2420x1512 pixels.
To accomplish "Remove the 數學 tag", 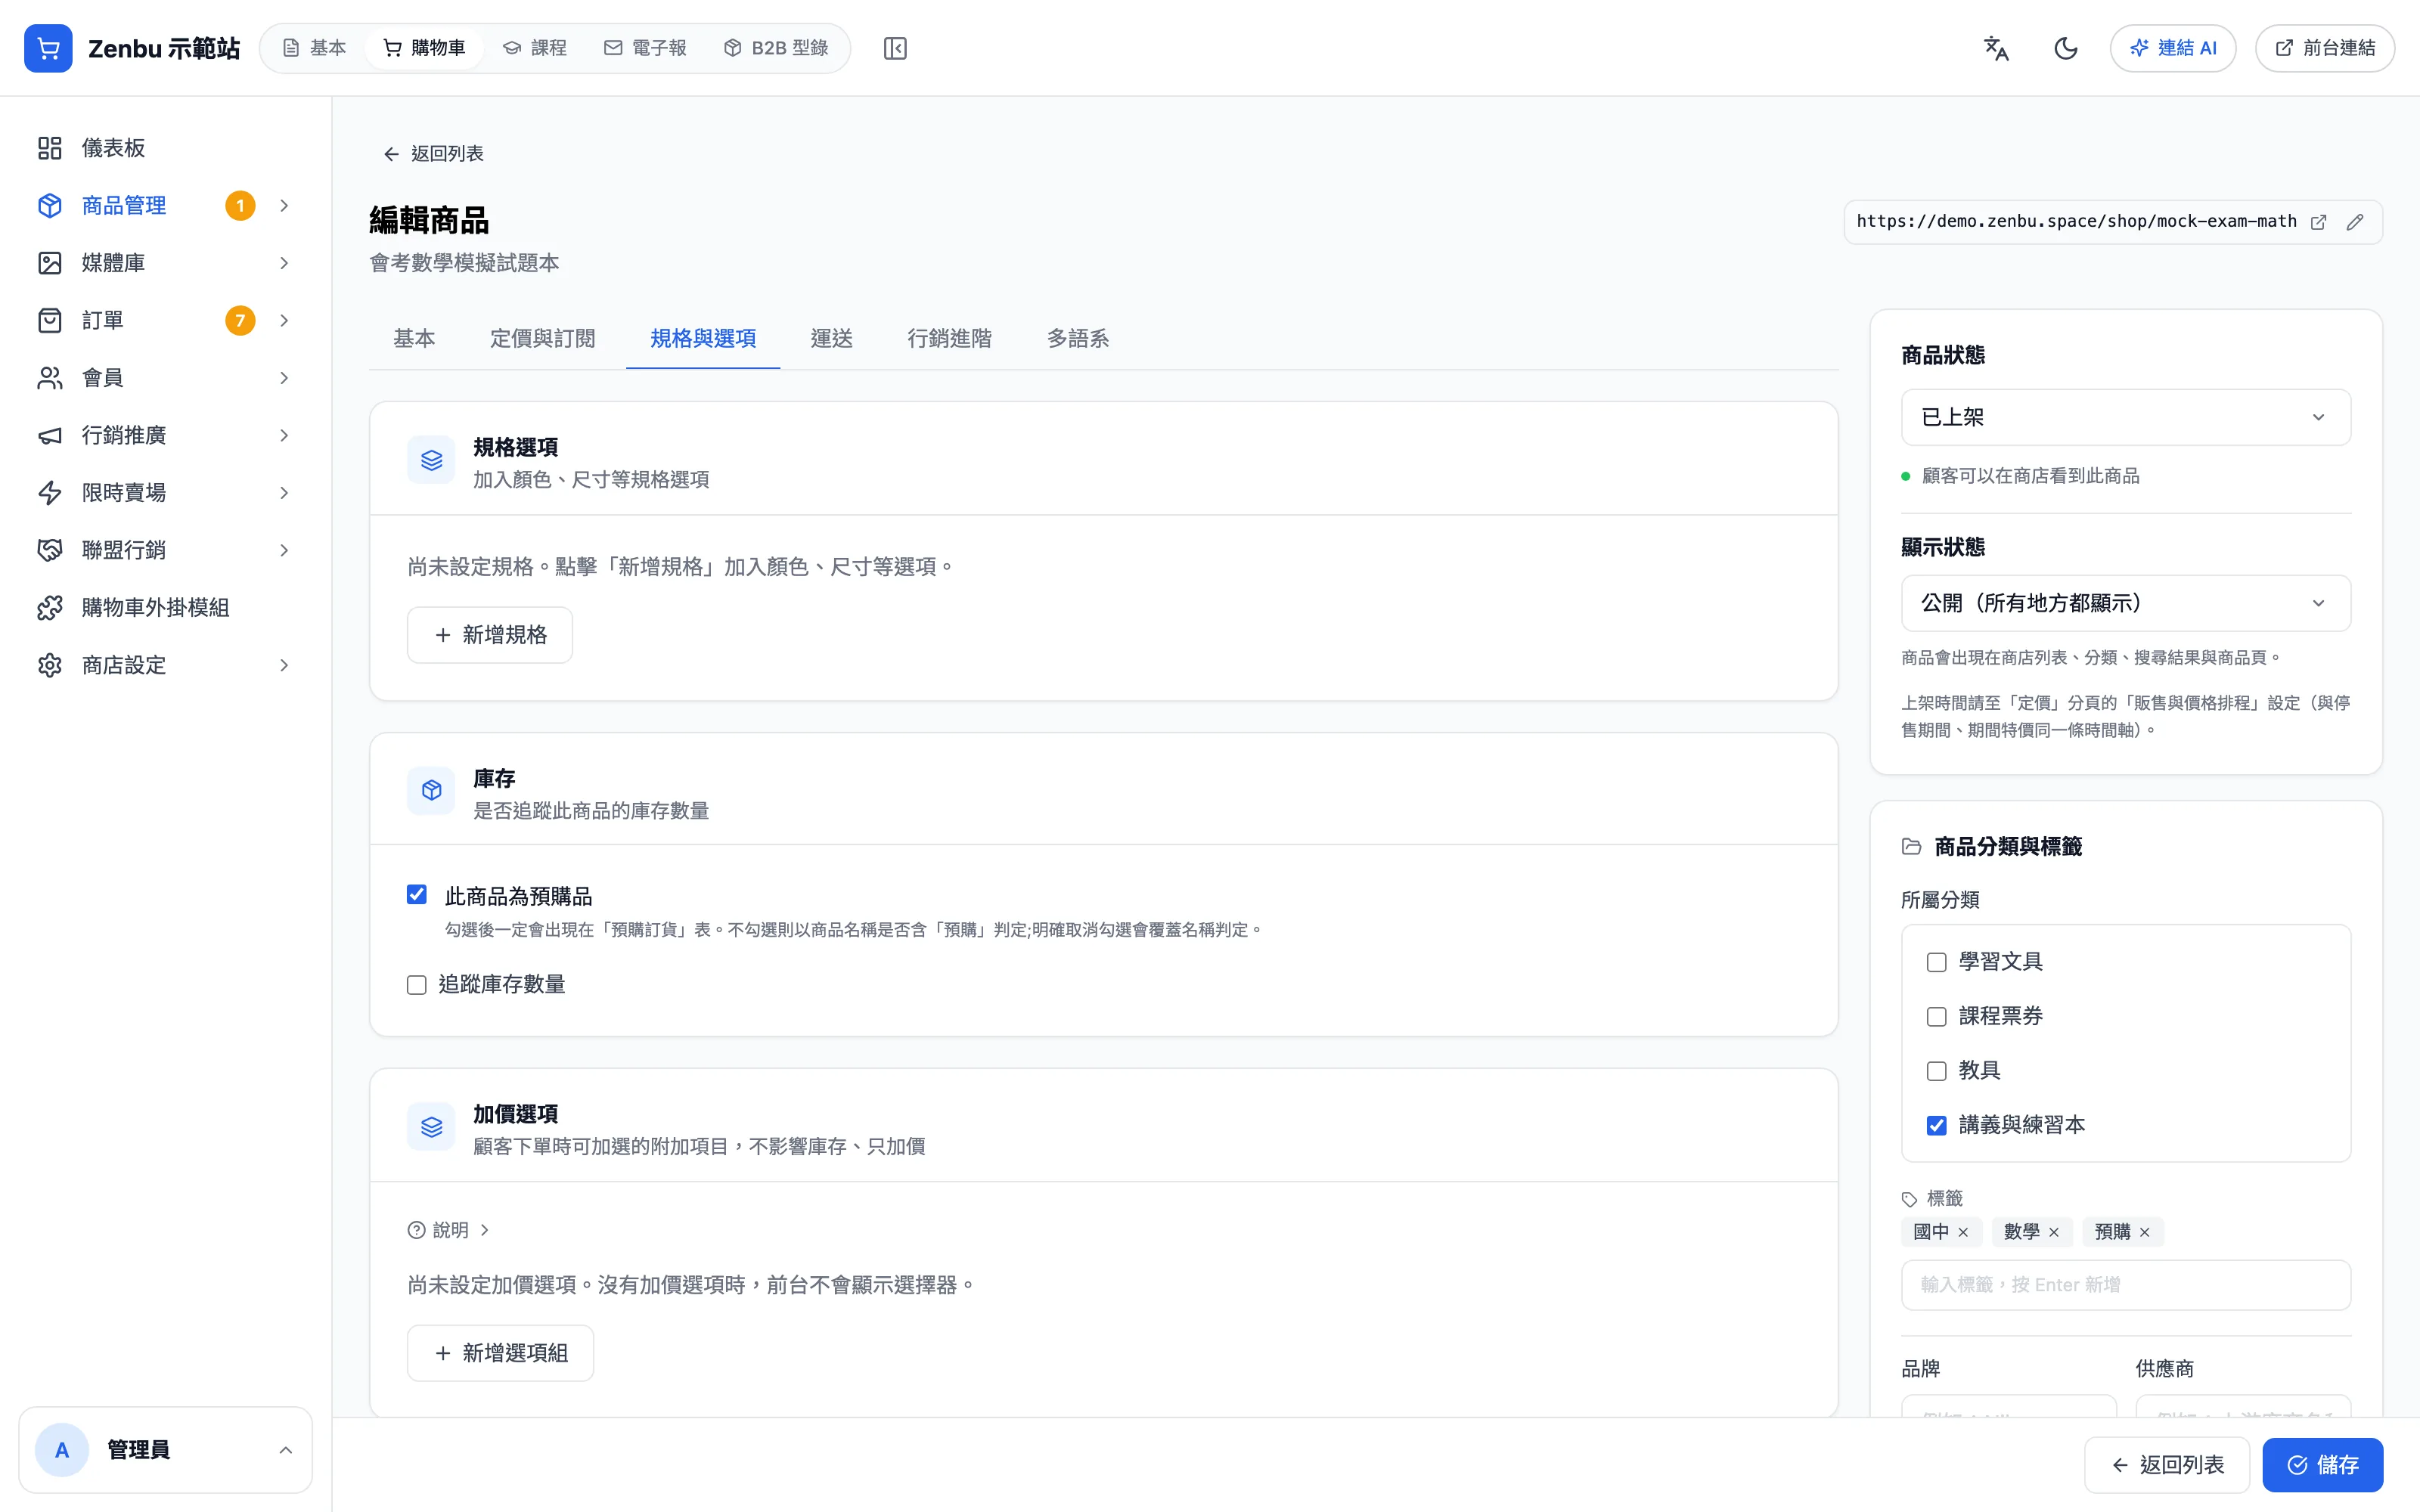I will tap(2054, 1232).
